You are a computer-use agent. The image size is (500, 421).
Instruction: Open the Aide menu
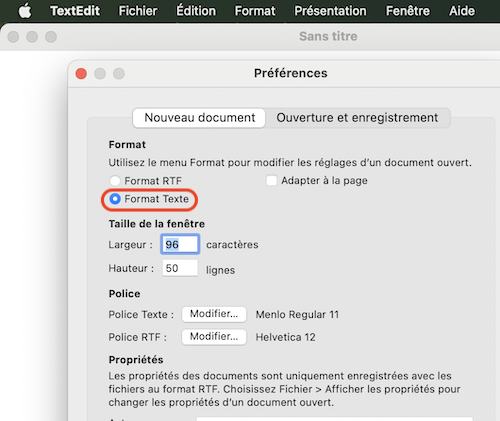click(x=462, y=11)
